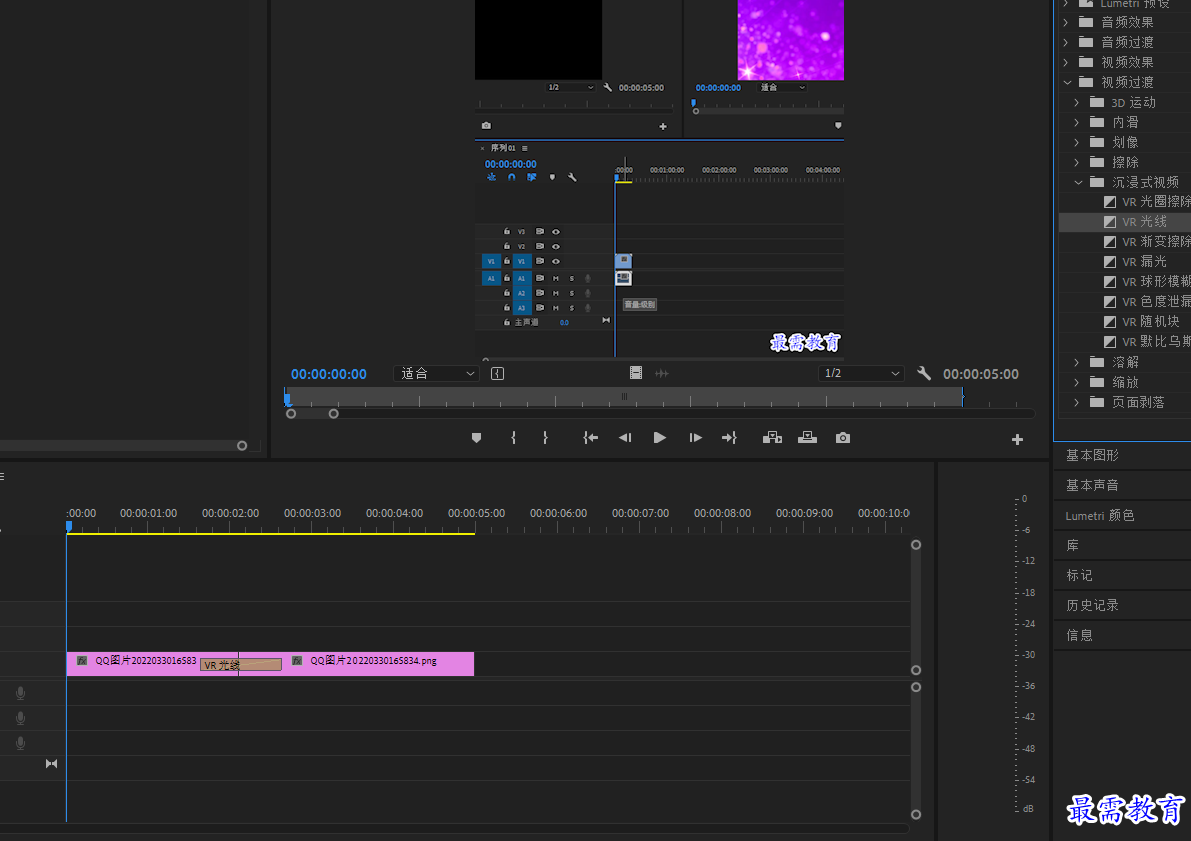This screenshot has width=1191, height=841.
Task: Solo track A1 in preview timeline
Action: [571, 278]
